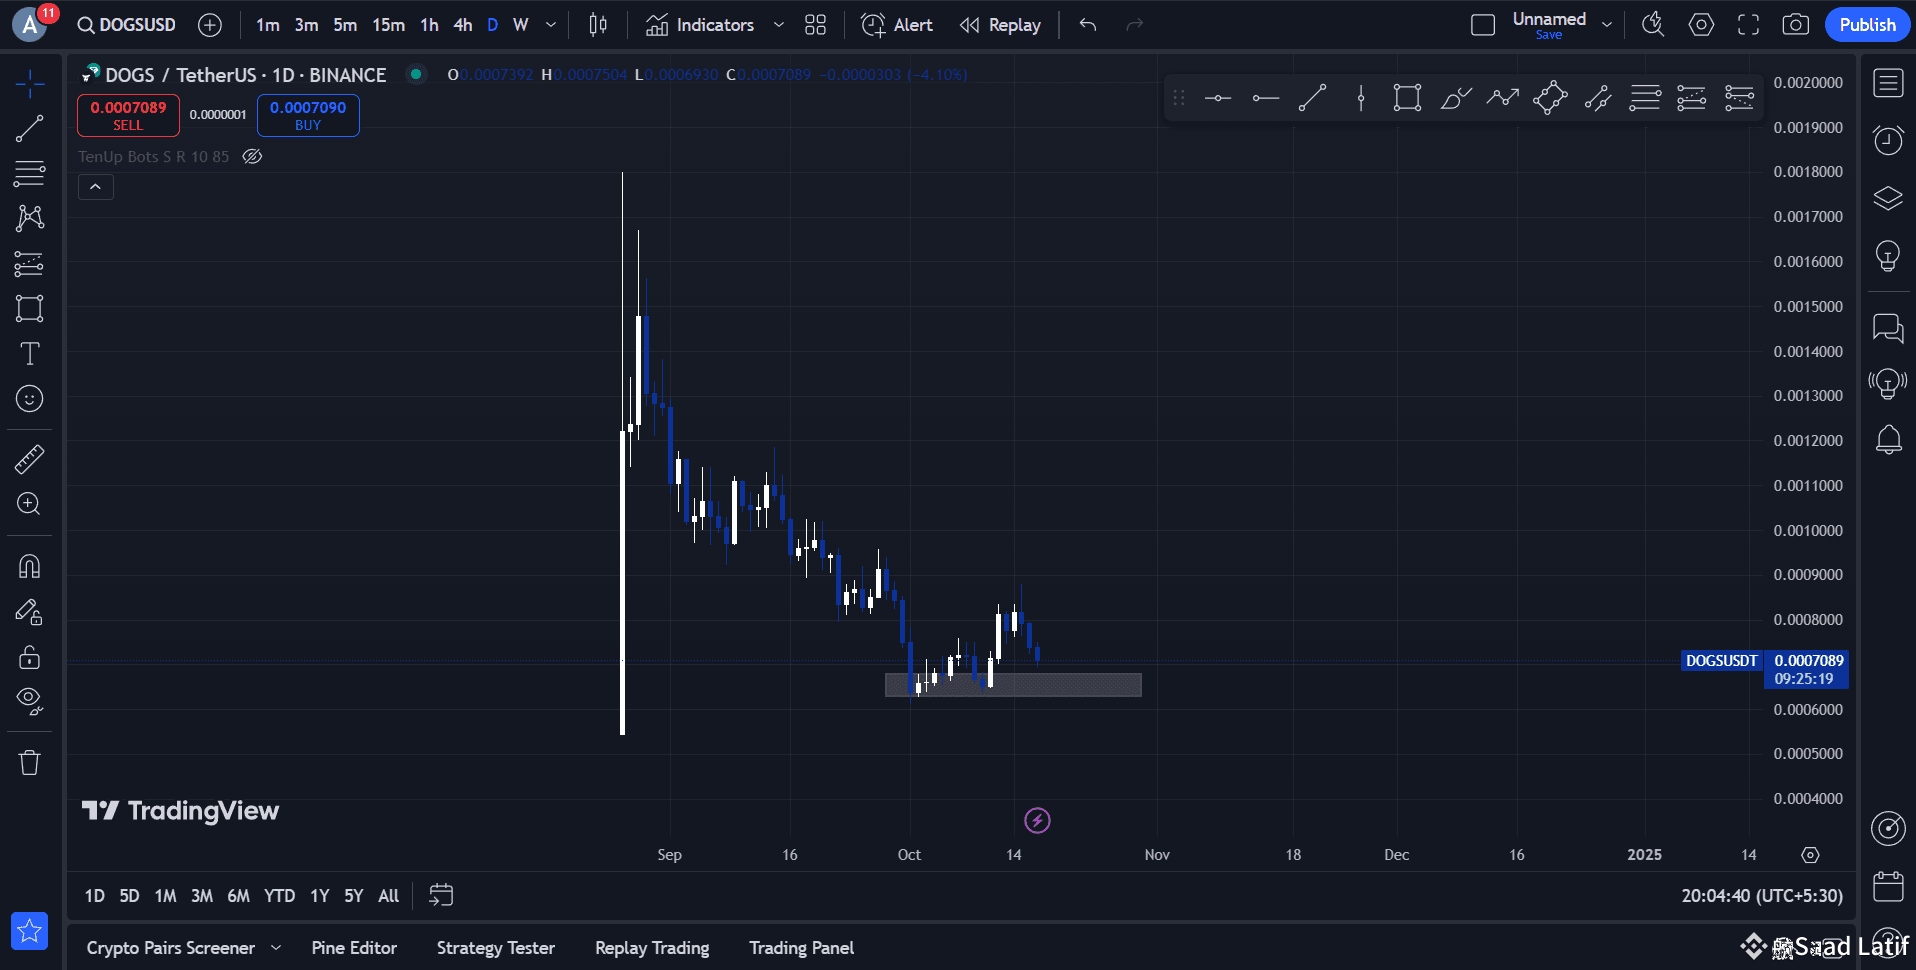This screenshot has width=1916, height=970.
Task: Open the patterns tool in left sidebar
Action: 30,218
